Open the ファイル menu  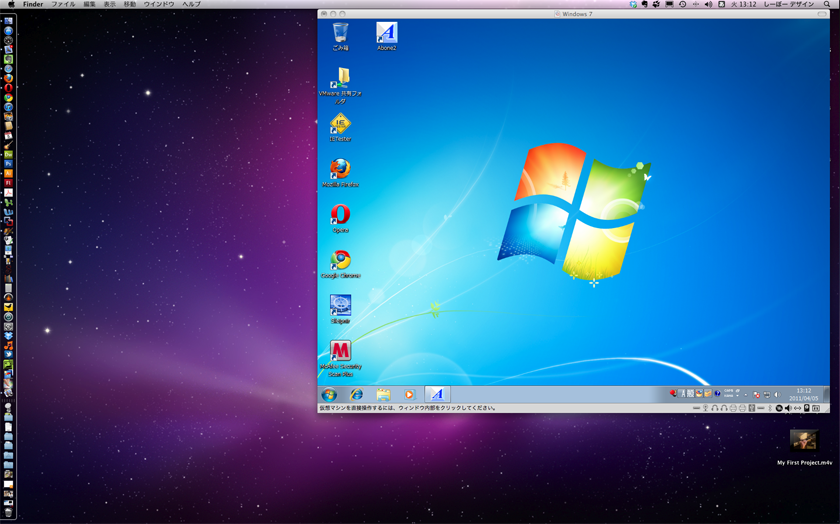tap(63, 4)
